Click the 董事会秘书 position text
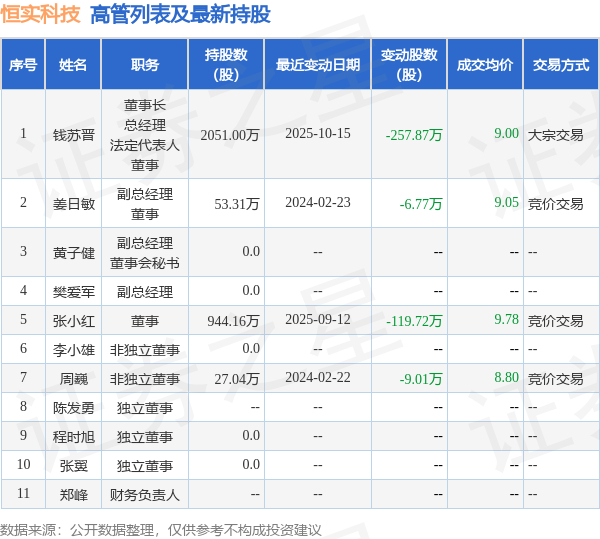This screenshot has height=539, width=600. 145,263
